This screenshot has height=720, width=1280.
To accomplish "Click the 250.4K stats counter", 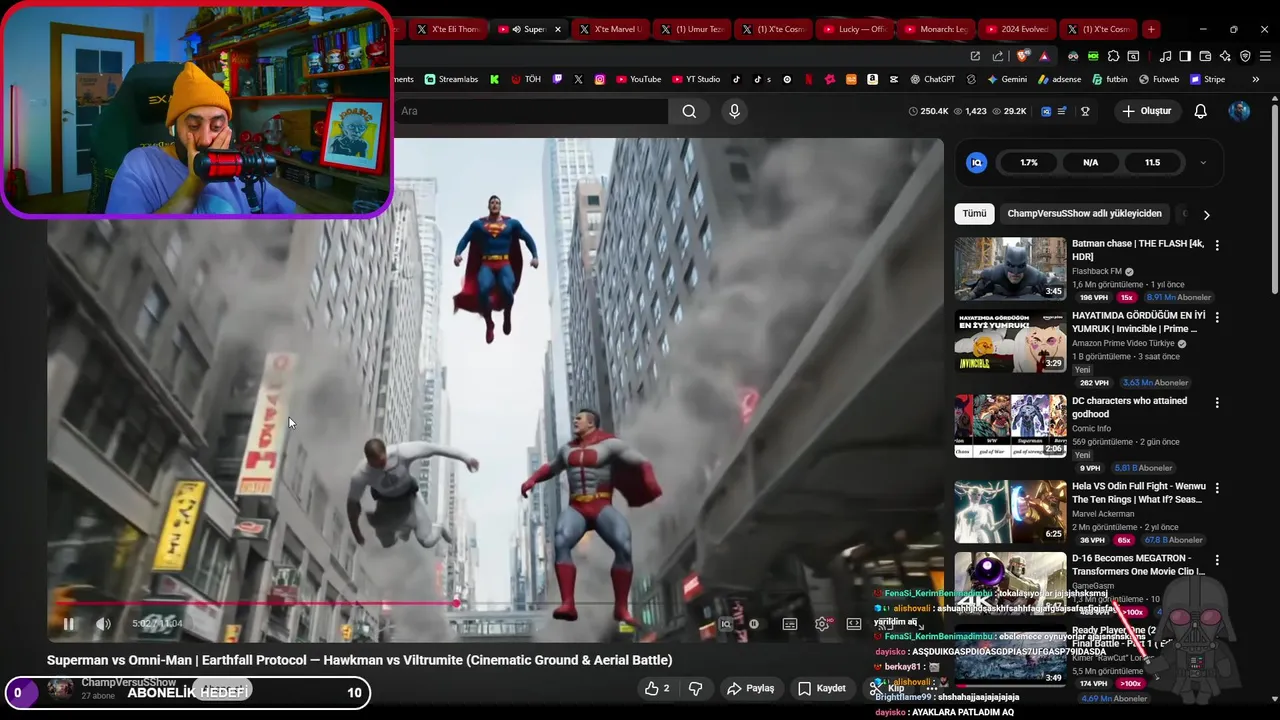I will tap(928, 111).
